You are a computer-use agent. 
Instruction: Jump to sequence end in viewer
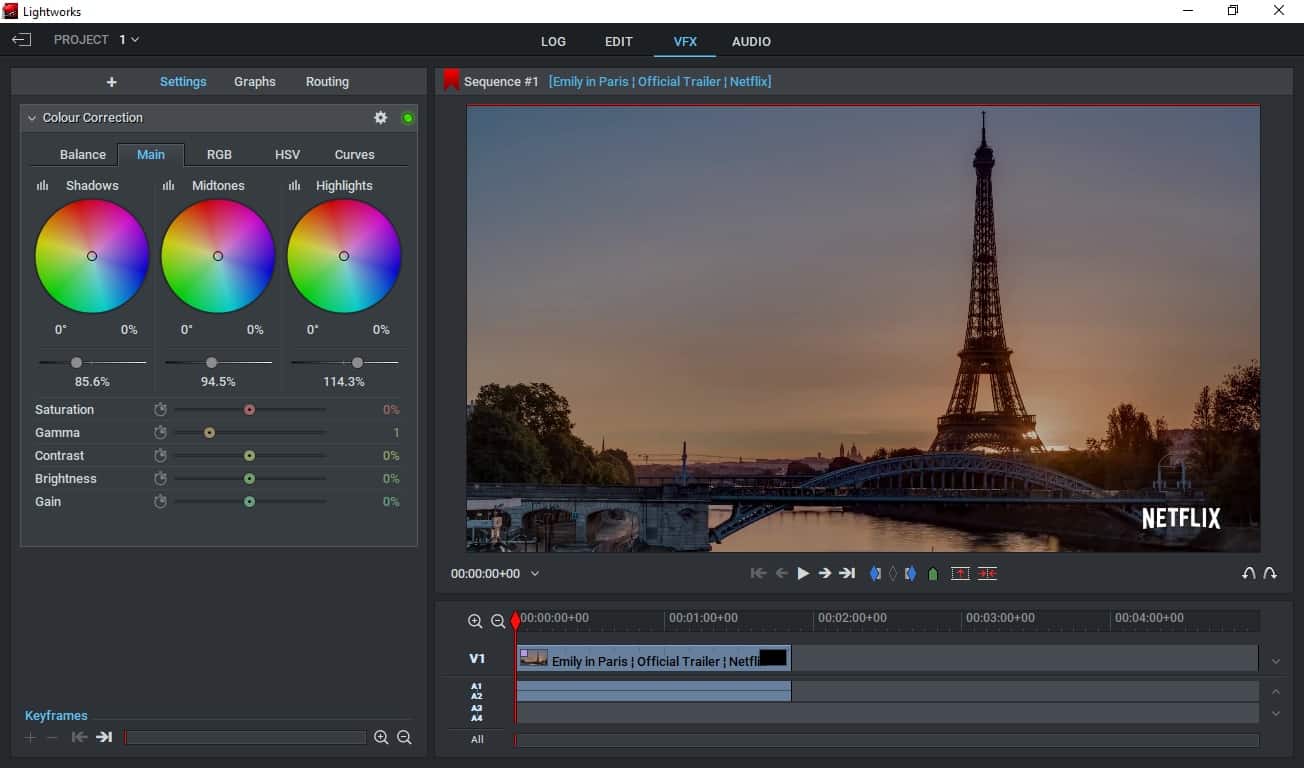(x=847, y=573)
